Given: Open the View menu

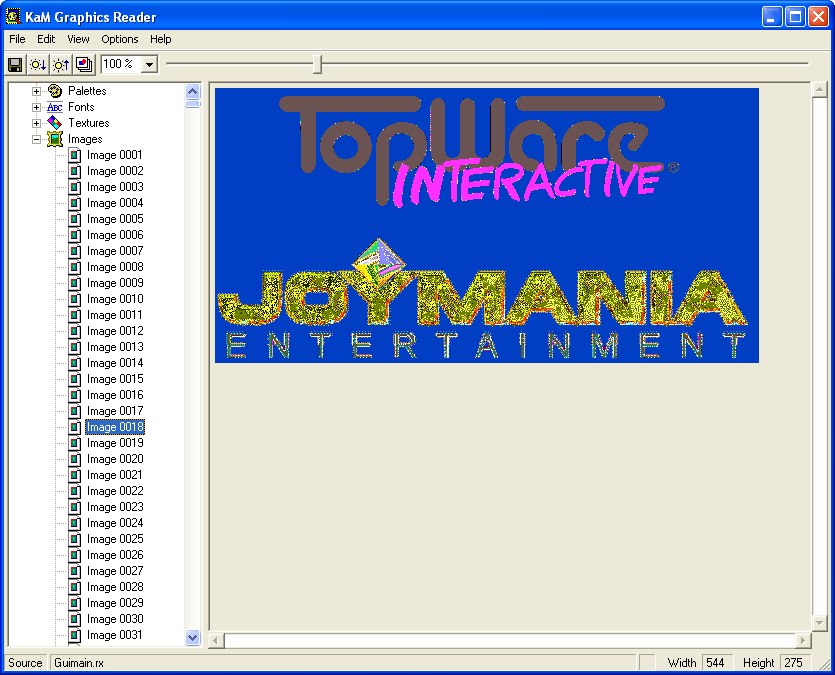Looking at the screenshot, I should click(78, 39).
